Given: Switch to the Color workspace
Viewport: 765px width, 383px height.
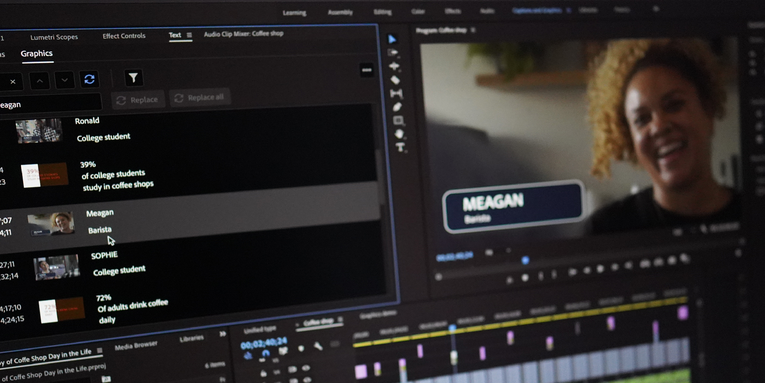Looking at the screenshot, I should (x=418, y=11).
